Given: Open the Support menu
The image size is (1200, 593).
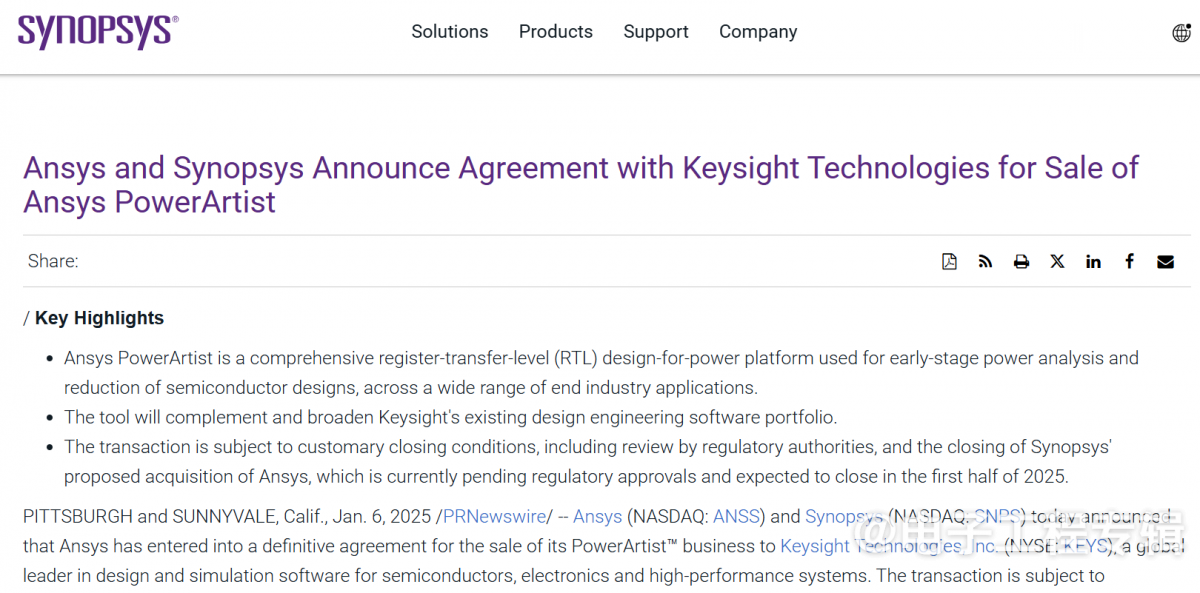Looking at the screenshot, I should point(656,32).
